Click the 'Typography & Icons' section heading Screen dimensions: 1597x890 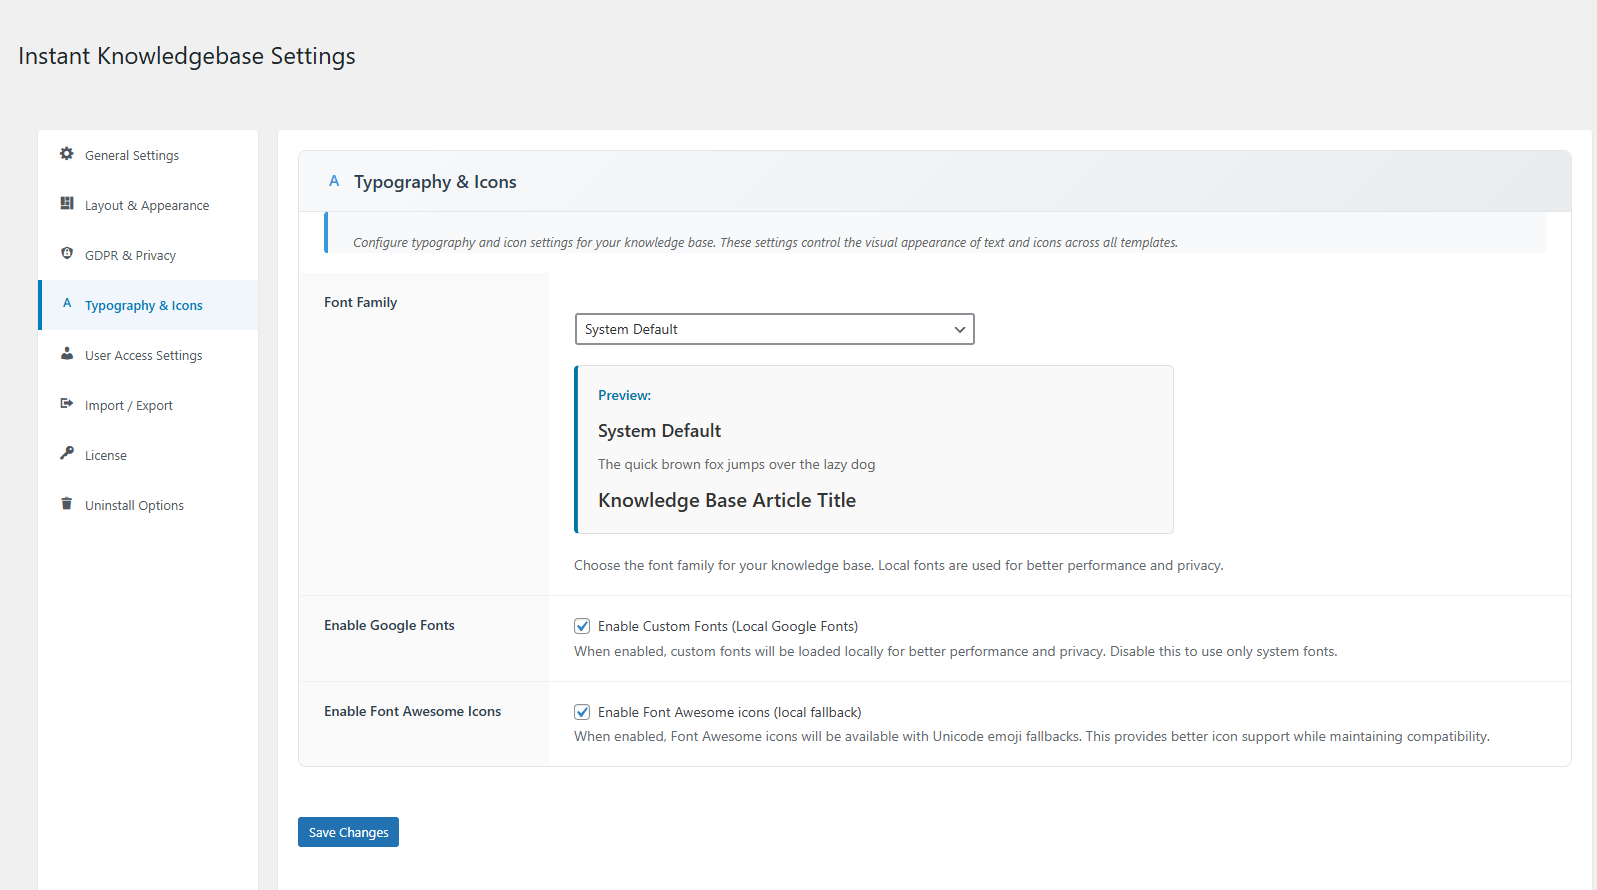point(435,182)
